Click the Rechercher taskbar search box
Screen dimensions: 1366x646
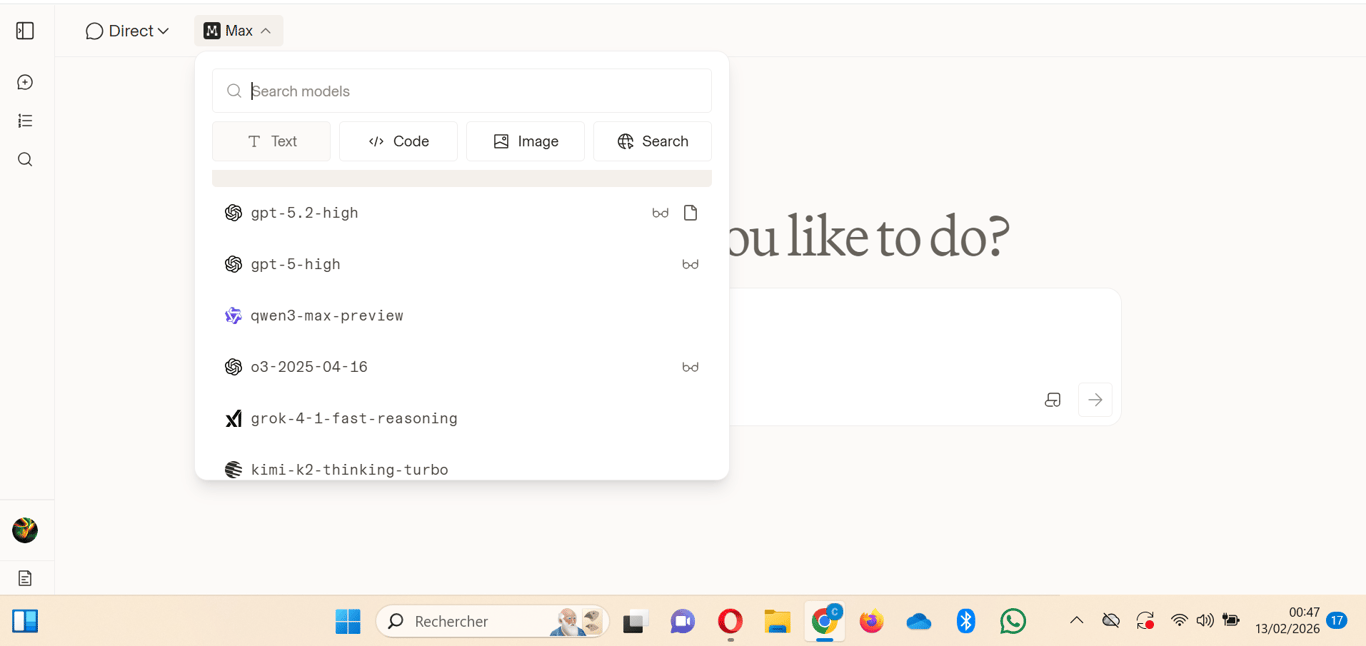coord(492,621)
